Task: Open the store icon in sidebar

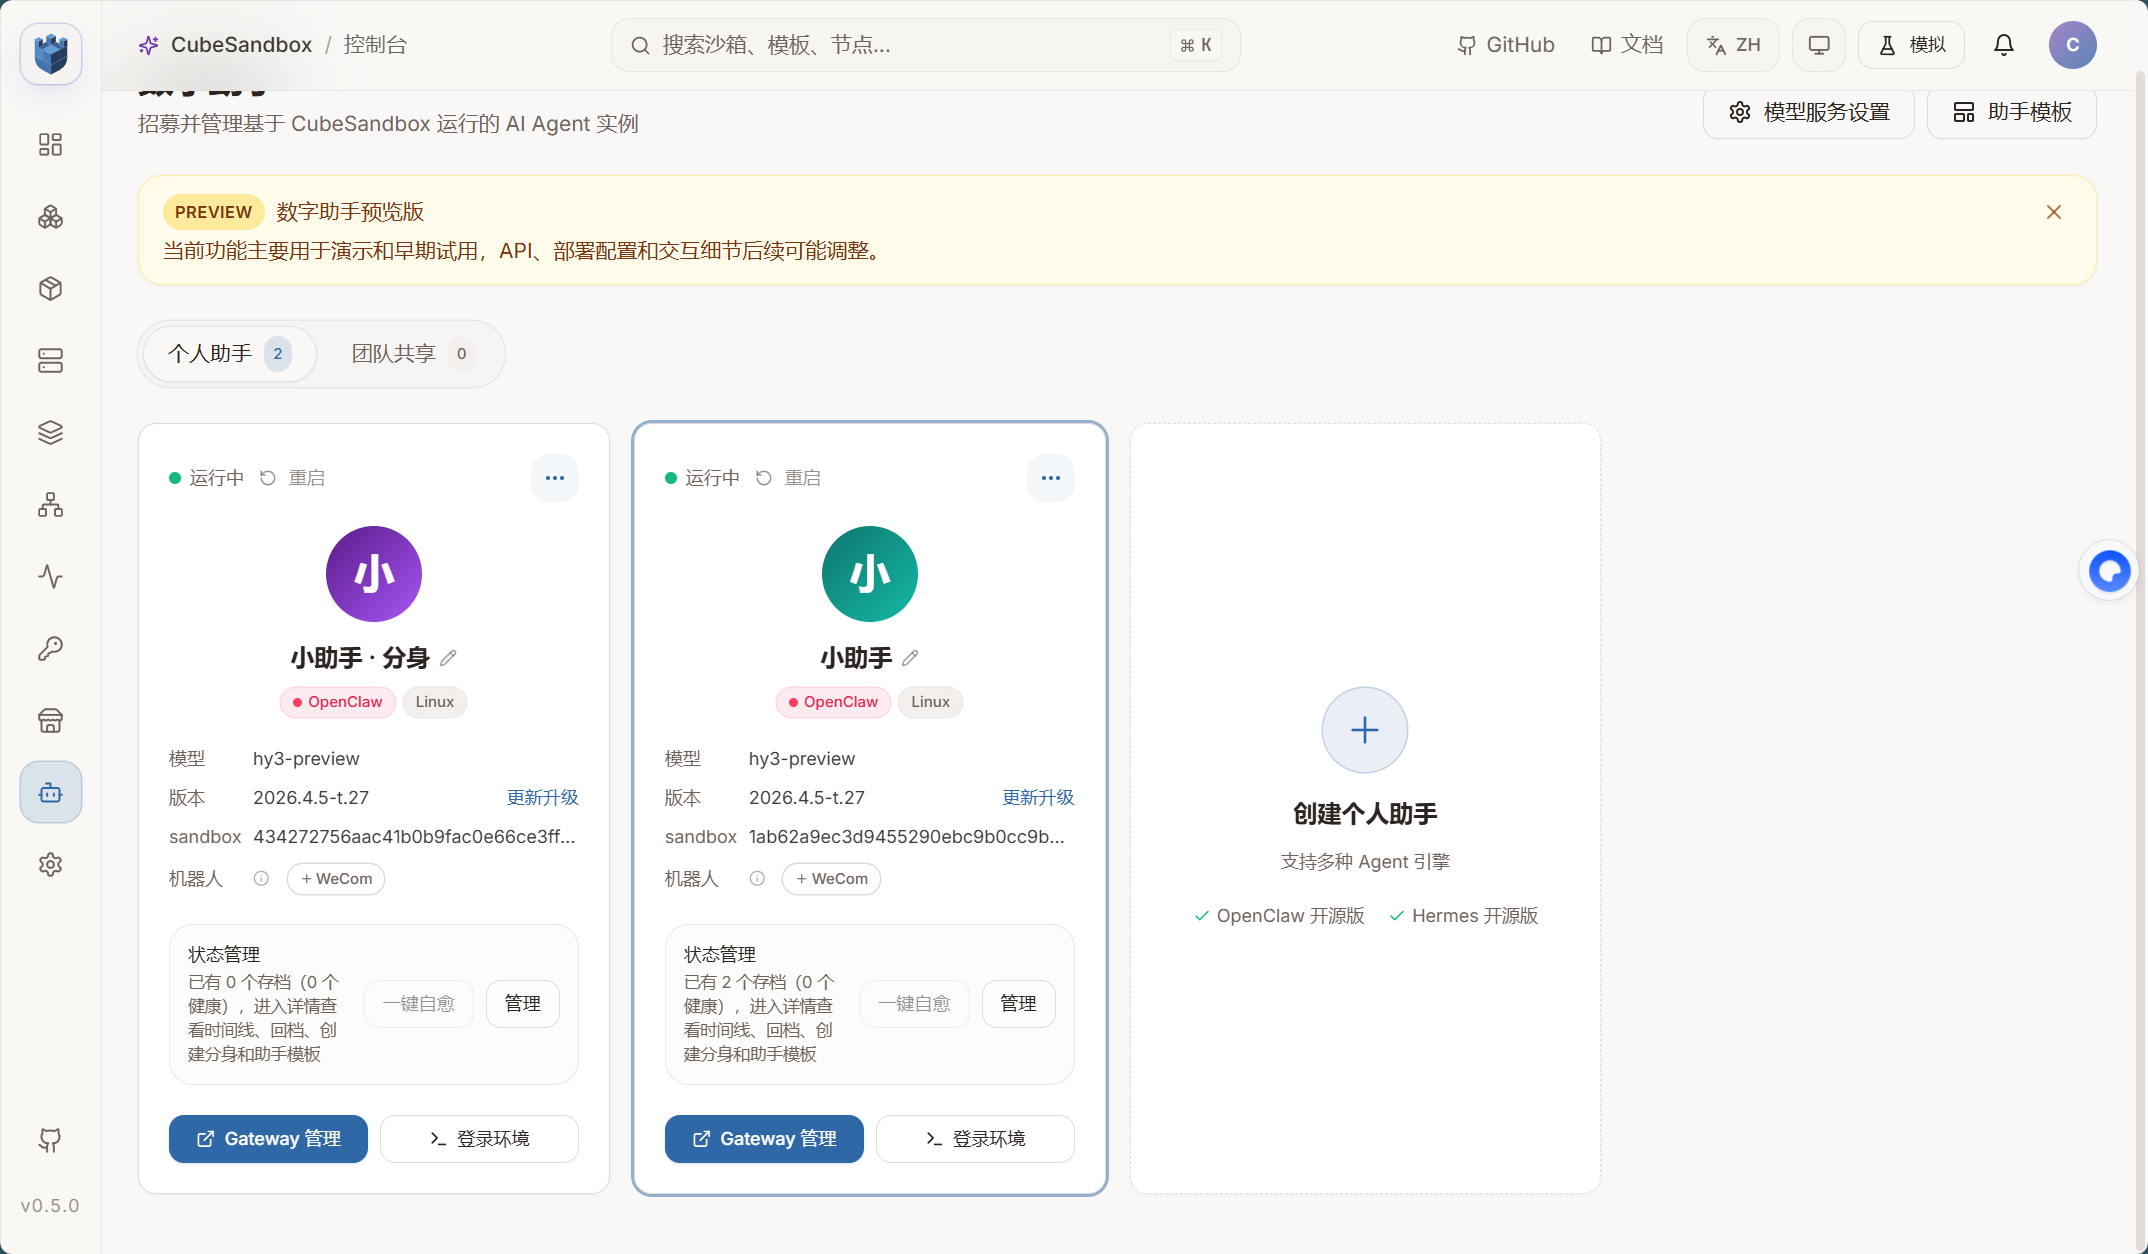Action: [x=51, y=721]
